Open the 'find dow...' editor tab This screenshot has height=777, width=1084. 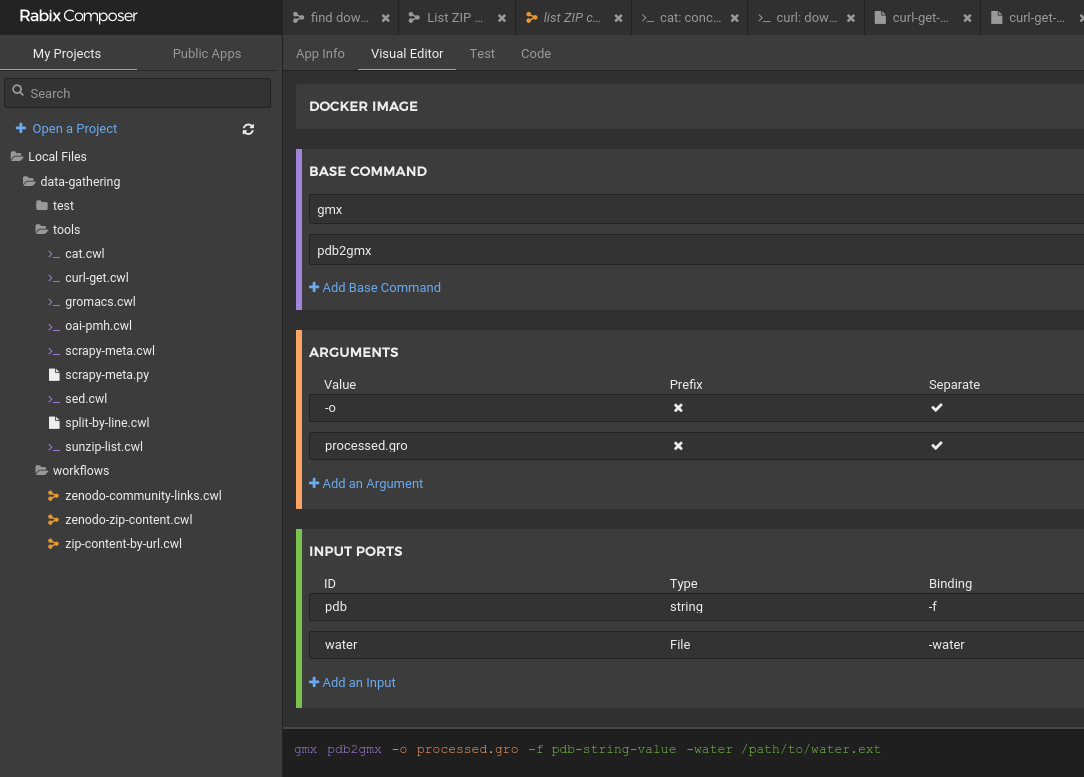(x=339, y=18)
